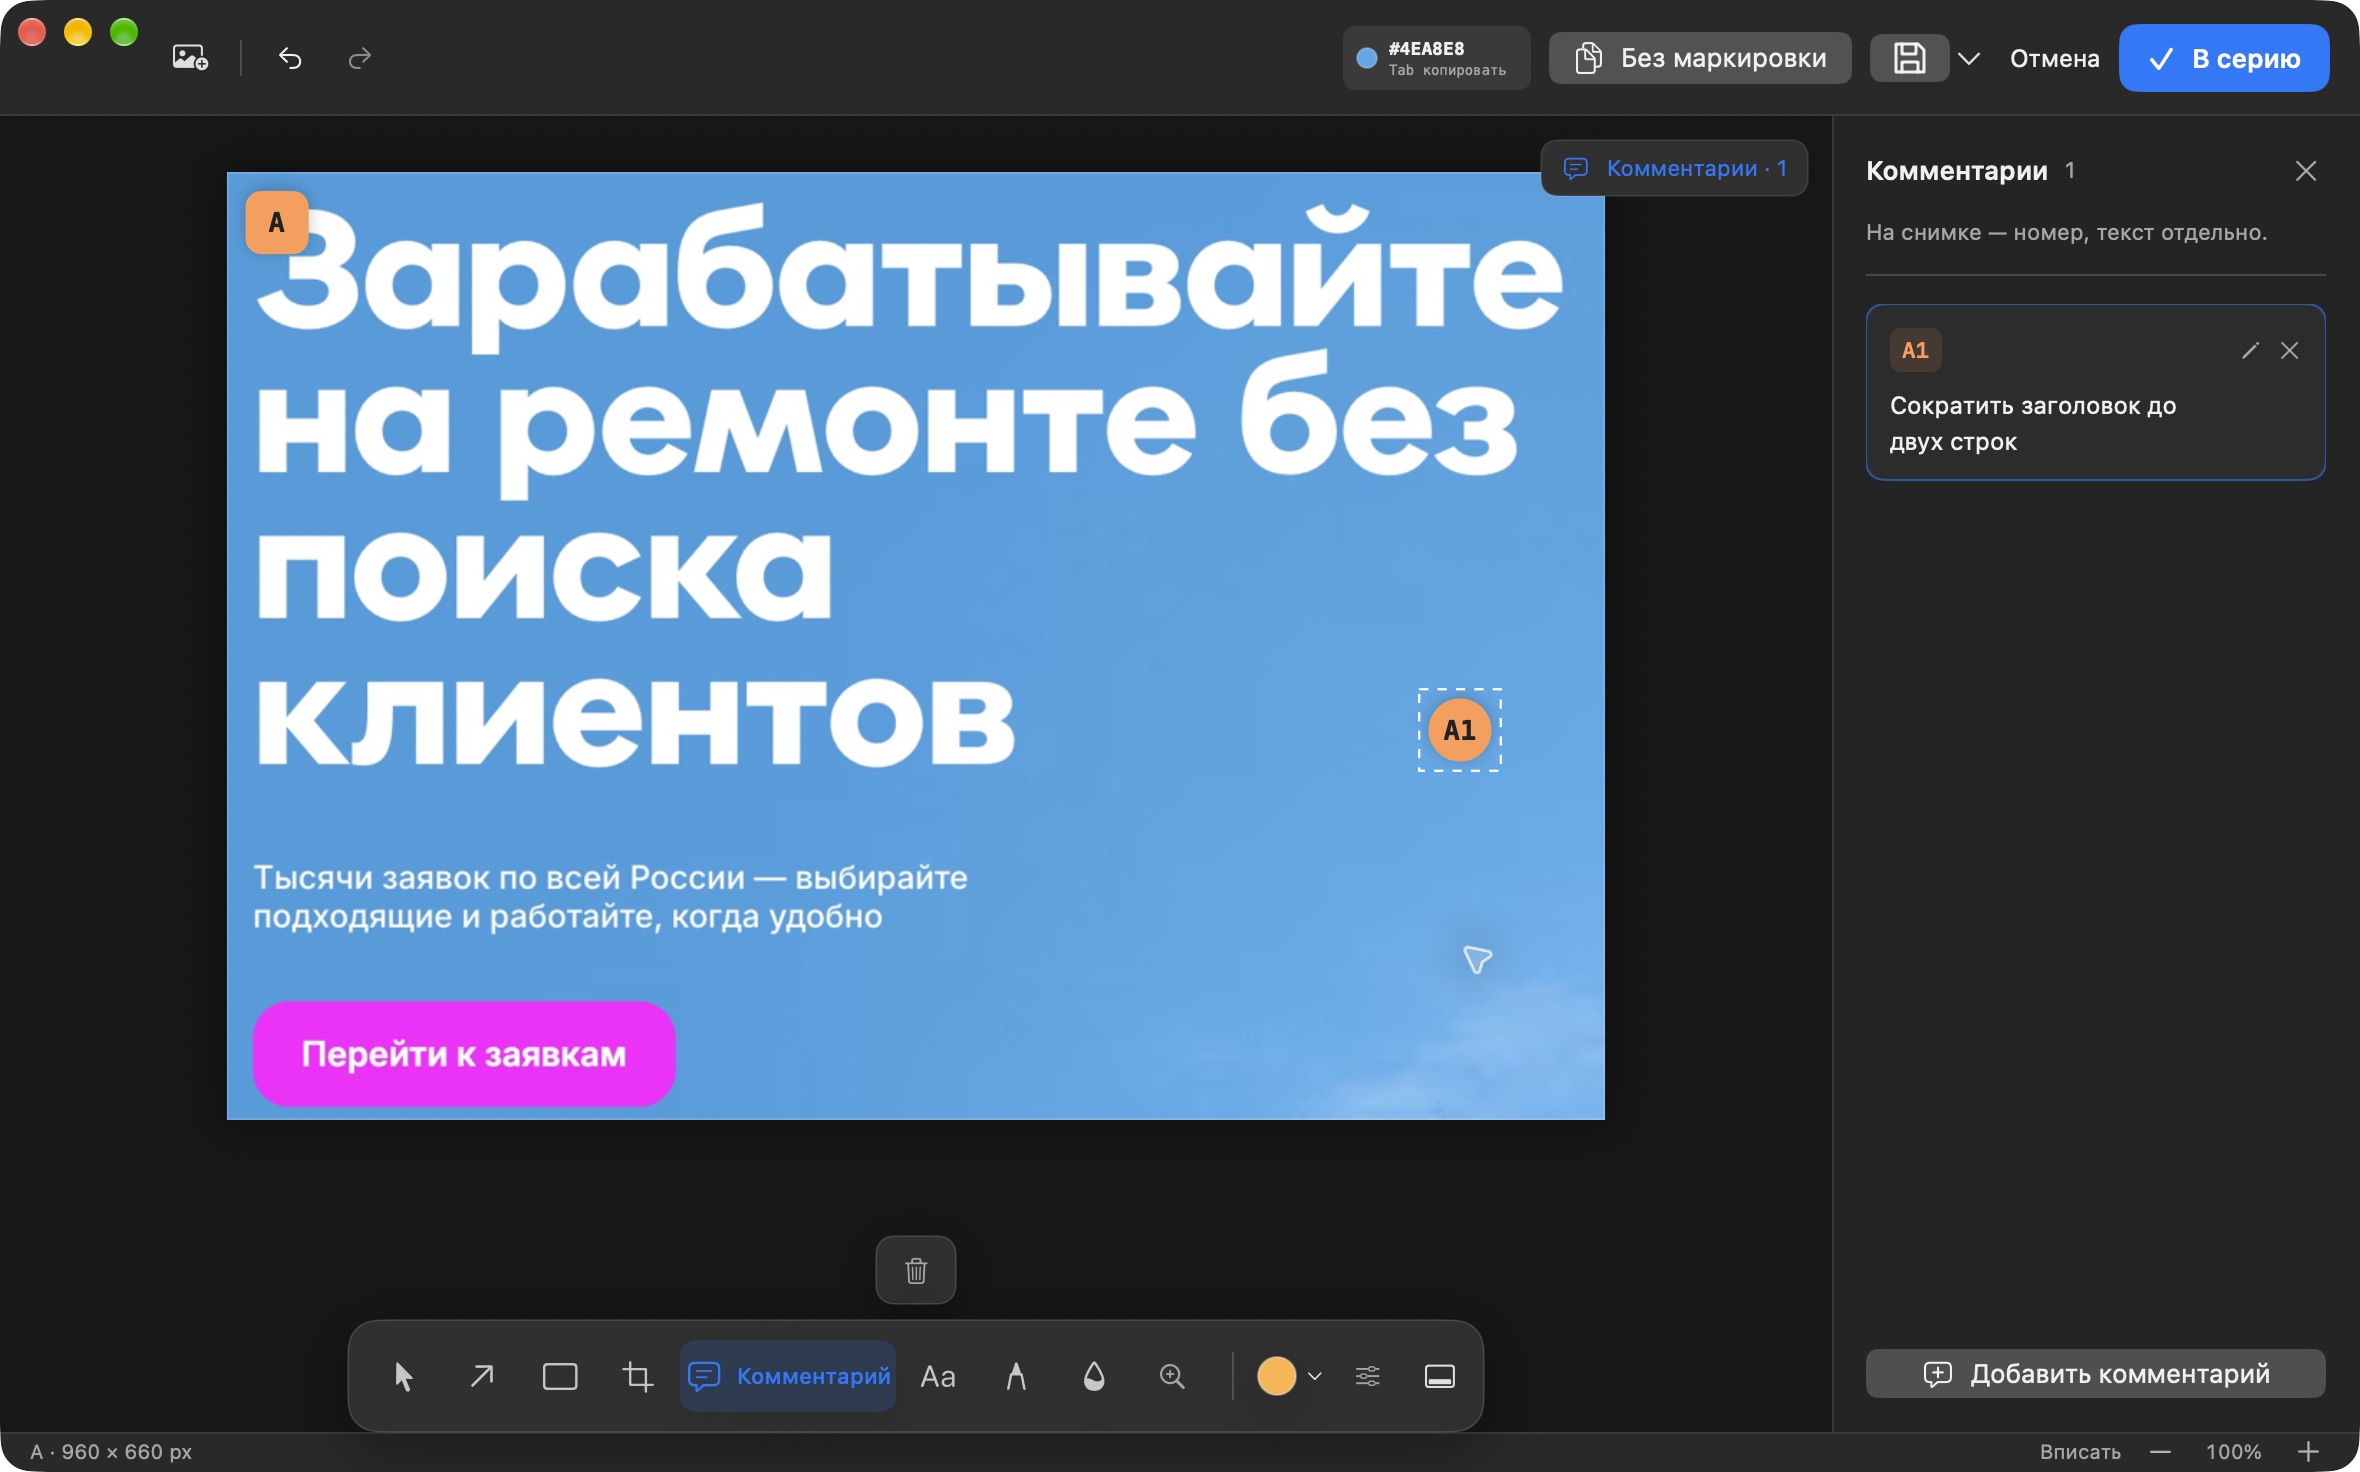Screen dimensions: 2360x1472
Task: Close the Комментарии panel
Action: point(2306,171)
